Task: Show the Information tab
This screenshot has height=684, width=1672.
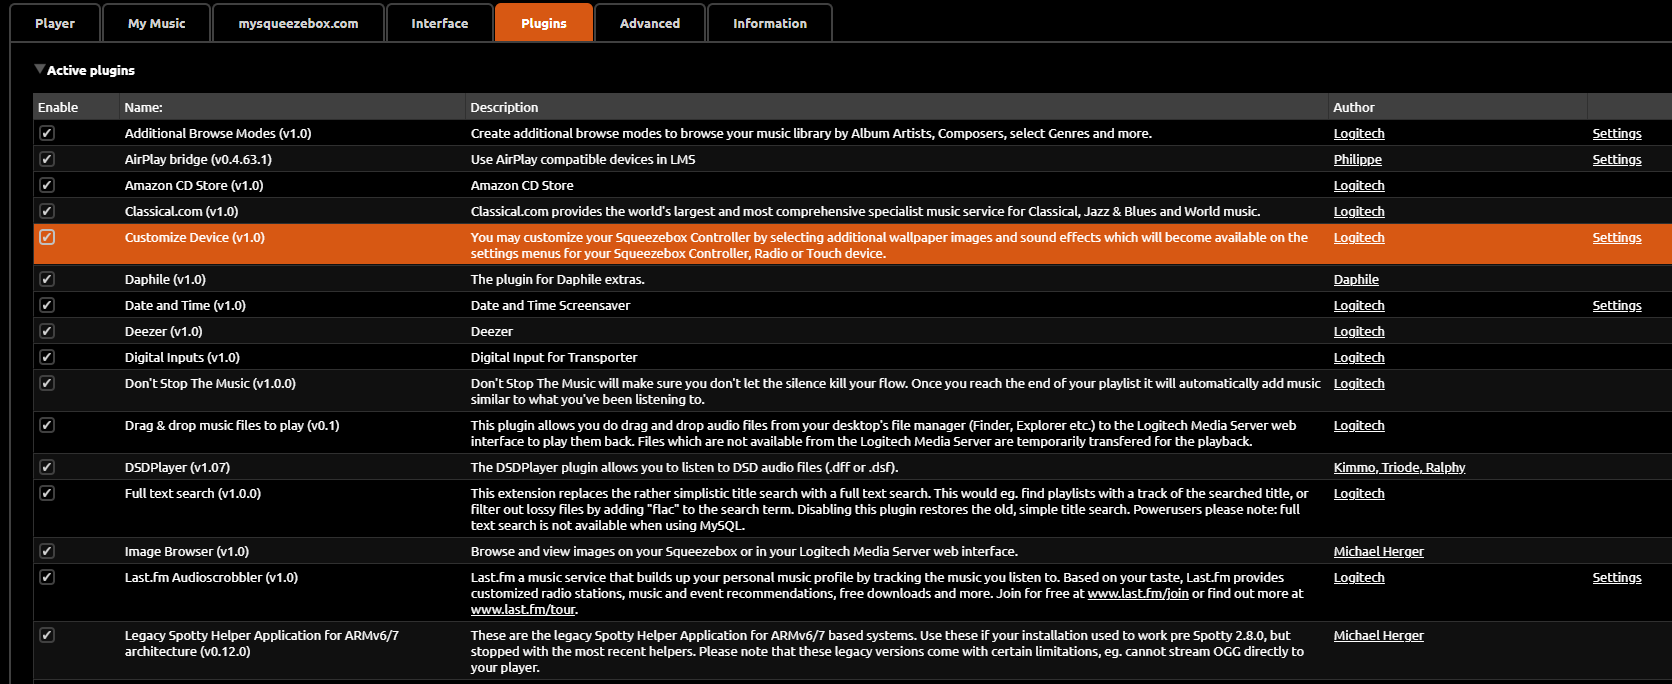Action: tap(770, 23)
